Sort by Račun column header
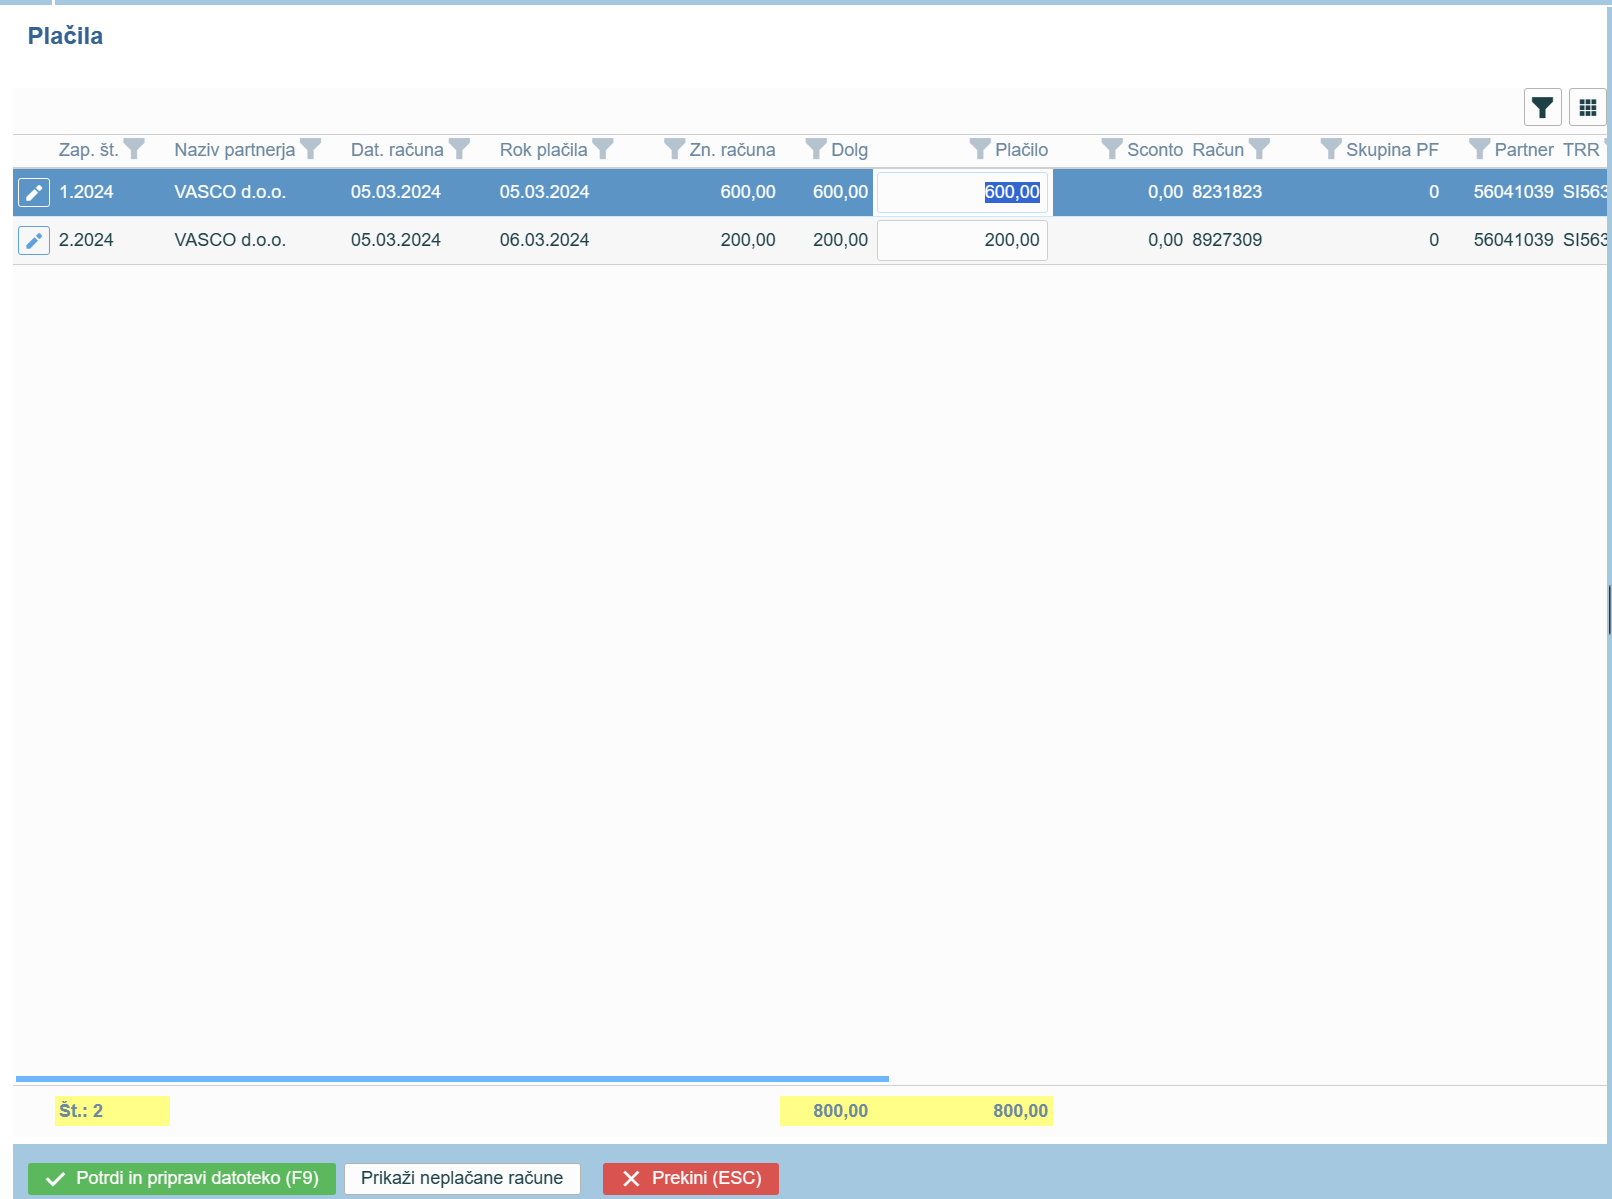Viewport: 1612px width, 1199px height. [x=1218, y=150]
